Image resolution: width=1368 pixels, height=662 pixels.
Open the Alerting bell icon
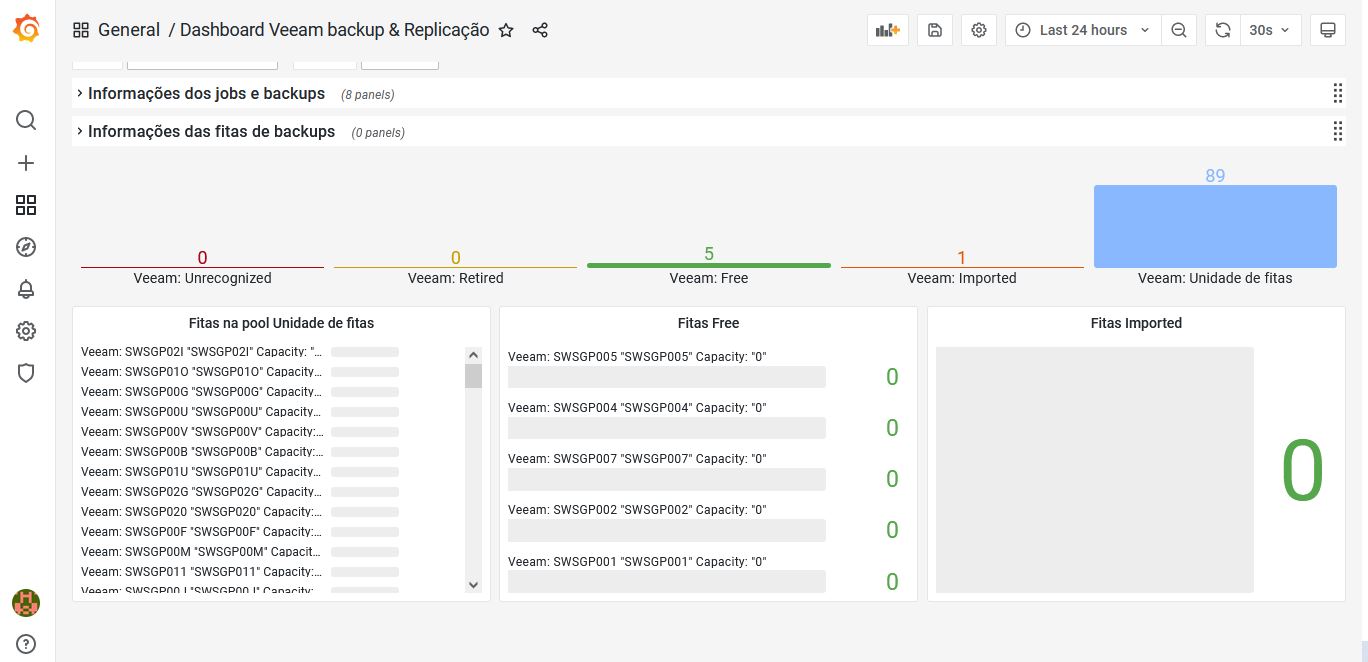pyautogui.click(x=27, y=289)
